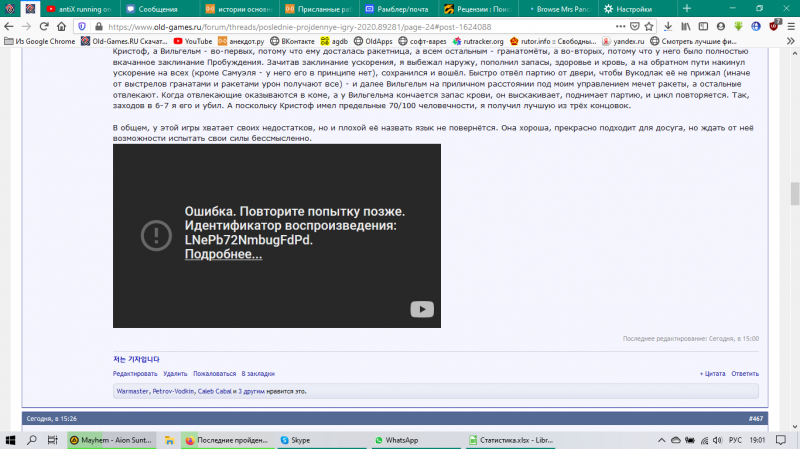Screen dimensions: 800x449
Task: Add post В закладки
Action: coord(258,374)
